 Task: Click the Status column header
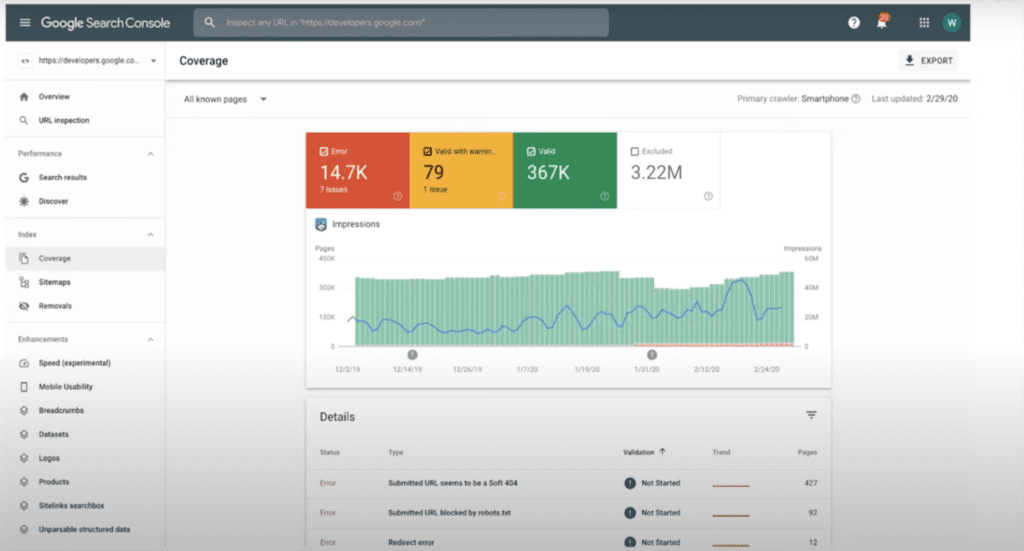coord(329,452)
